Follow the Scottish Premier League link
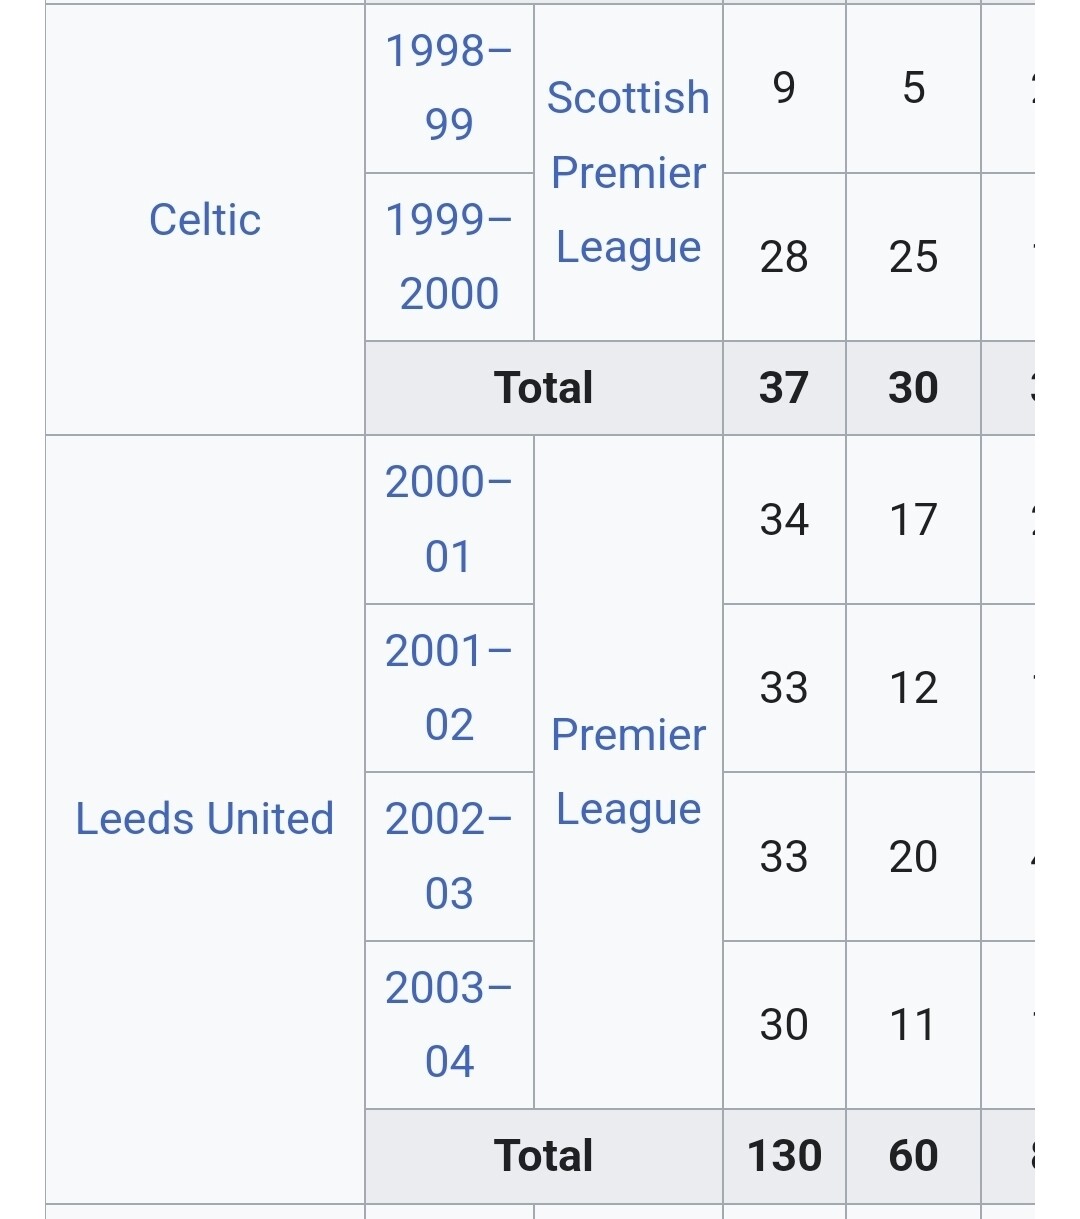 click(x=628, y=172)
